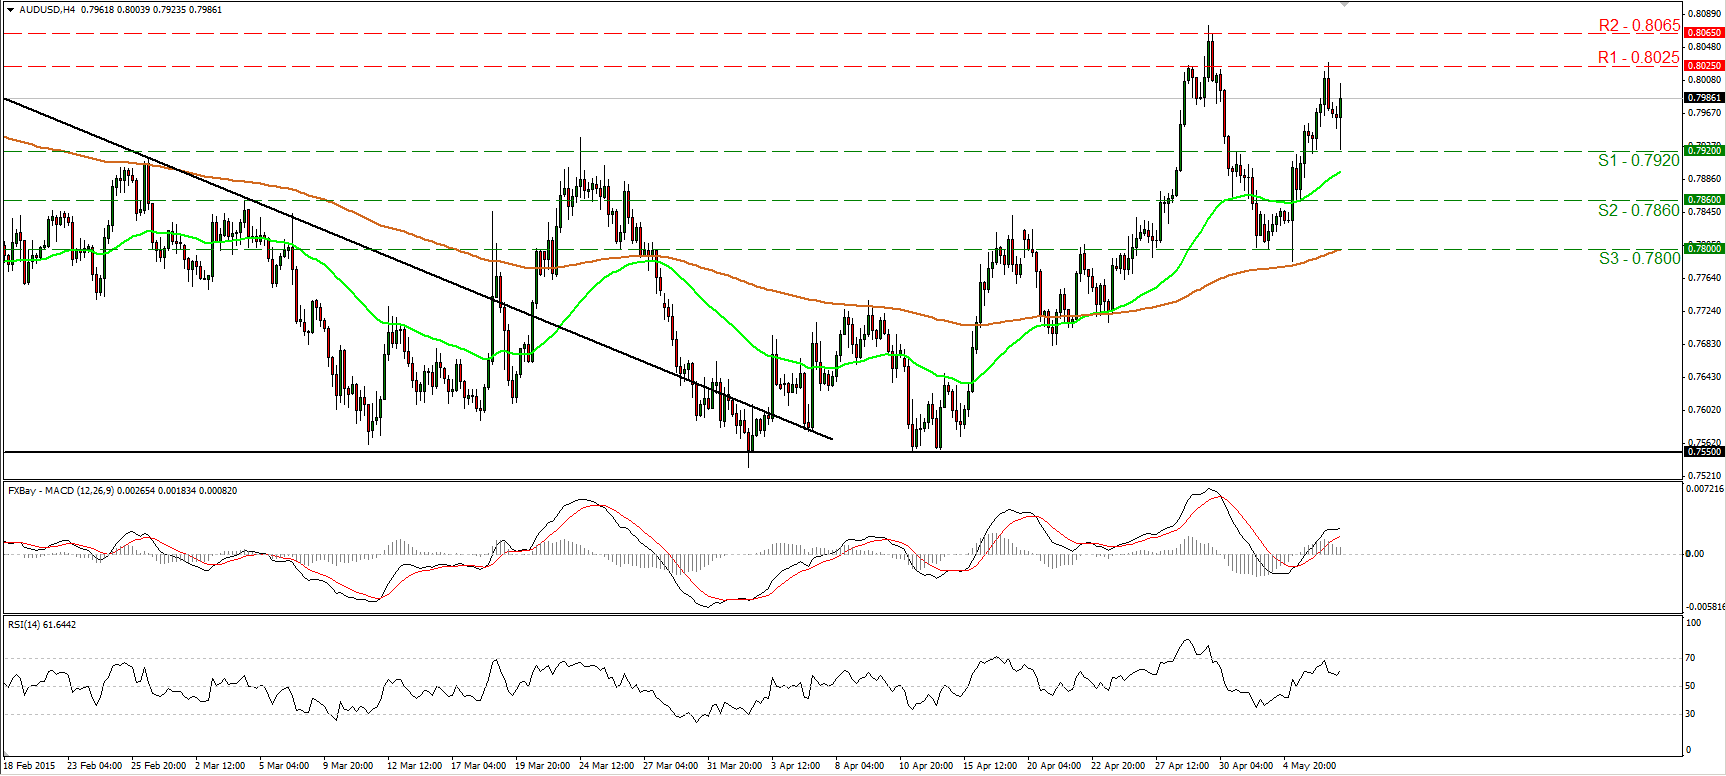Click the 4 May 20:00 time label
Screen dimensions: 1726x776
pos(1309,766)
